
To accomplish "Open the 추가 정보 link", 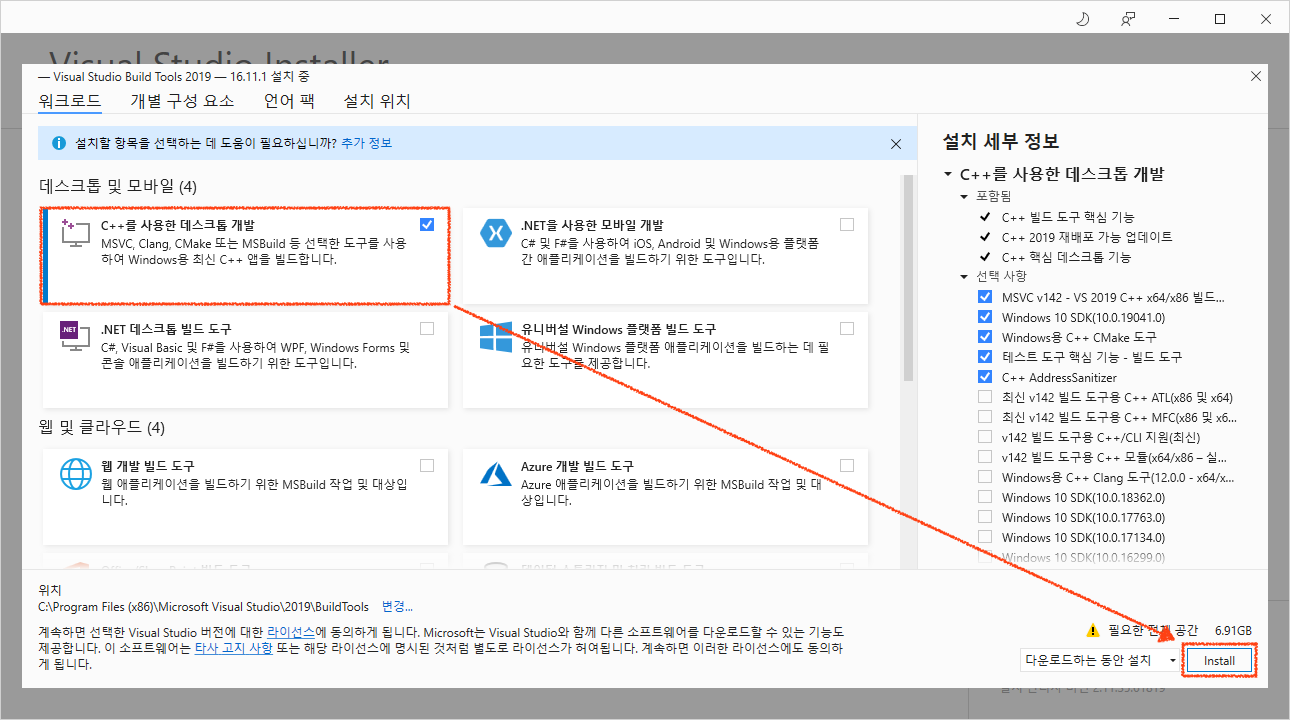I will click(366, 143).
